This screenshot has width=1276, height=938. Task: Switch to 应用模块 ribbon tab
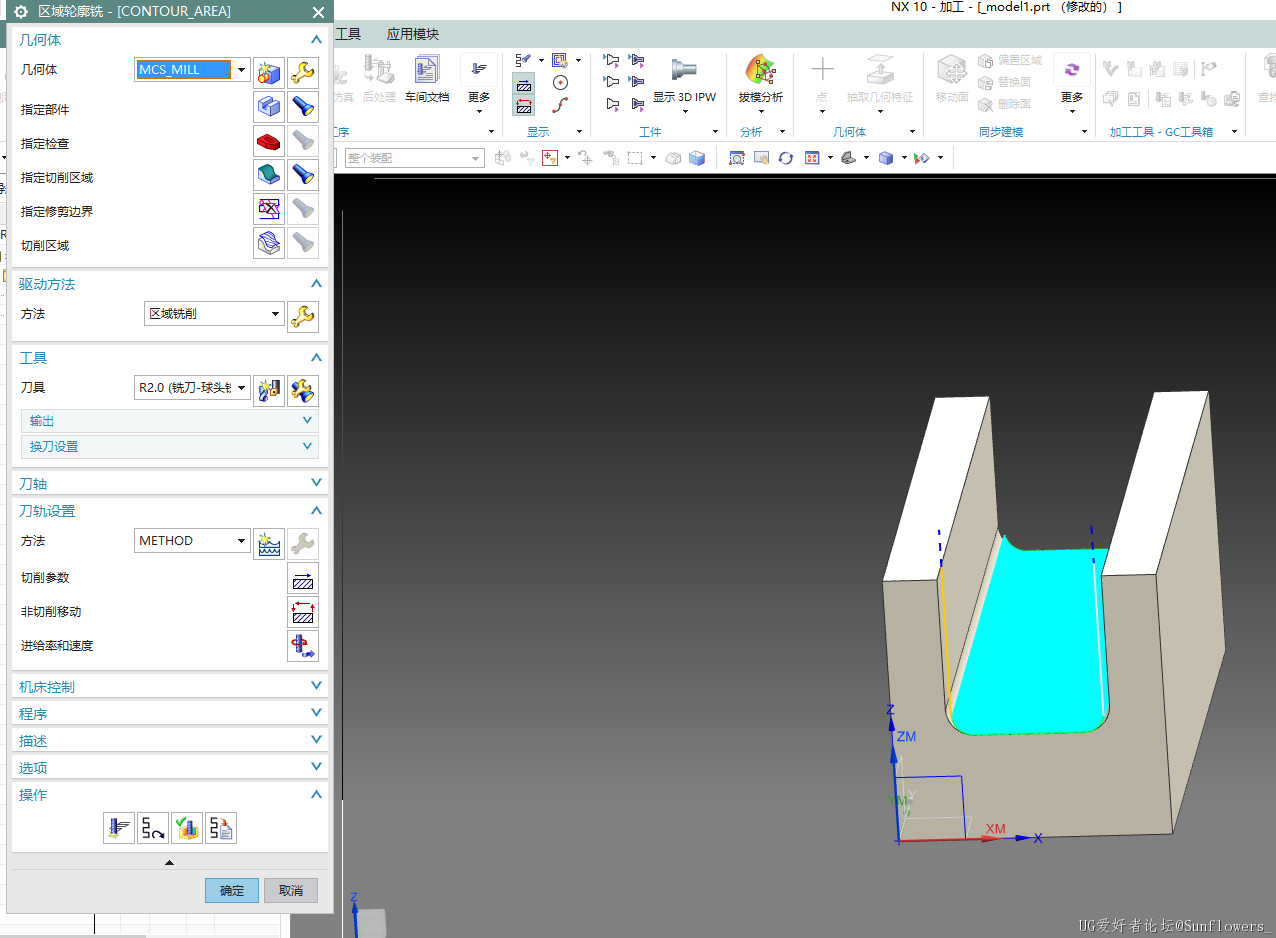pyautogui.click(x=413, y=34)
